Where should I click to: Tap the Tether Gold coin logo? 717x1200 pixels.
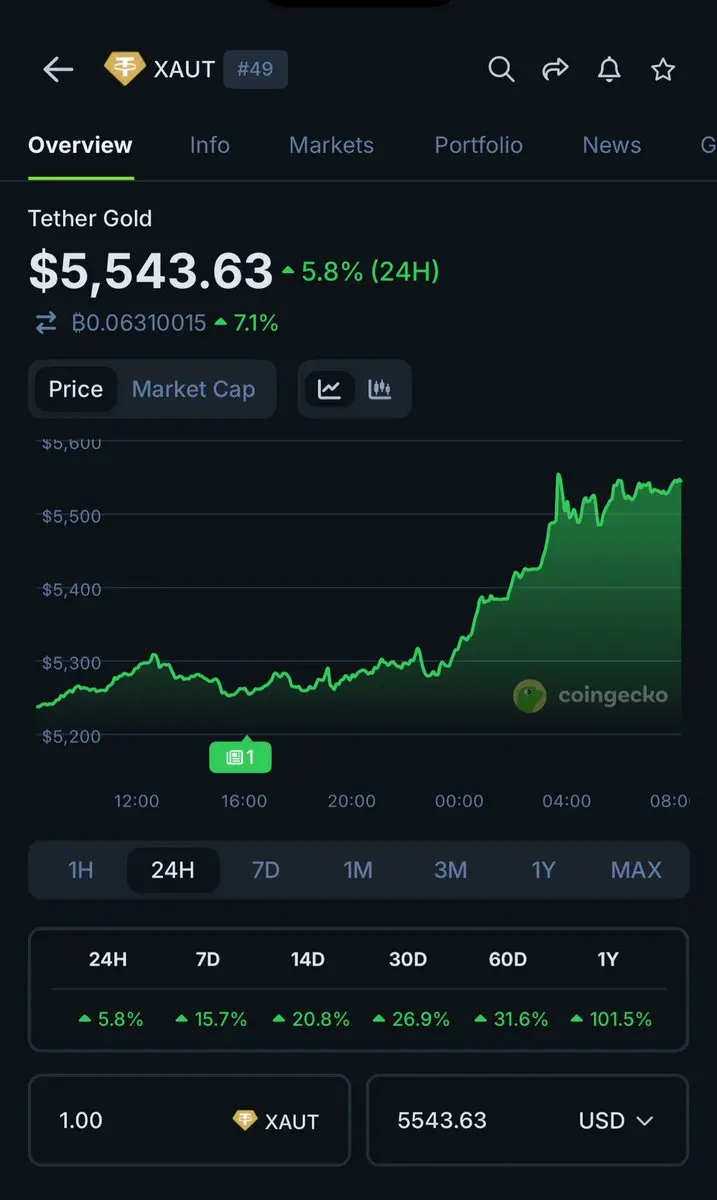124,69
